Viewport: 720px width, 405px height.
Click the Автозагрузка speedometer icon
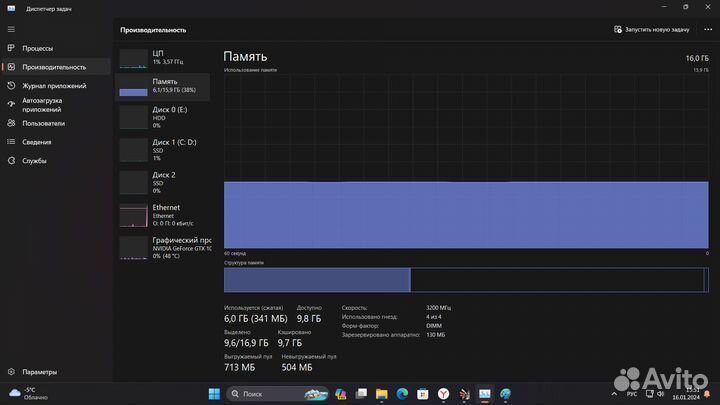pyautogui.click(x=11, y=104)
